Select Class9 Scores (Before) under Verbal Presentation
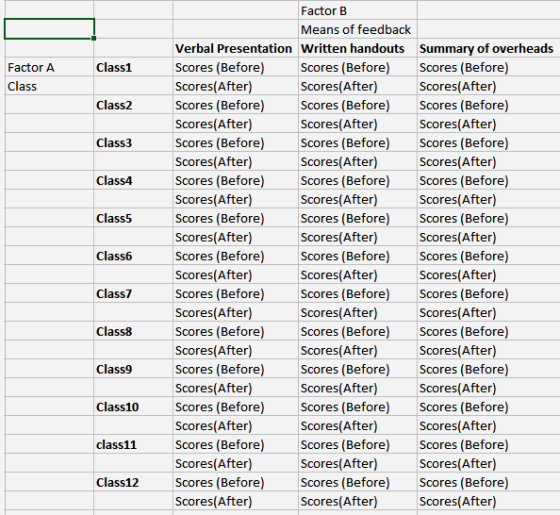Screen dimensions: 560x515 point(235,369)
